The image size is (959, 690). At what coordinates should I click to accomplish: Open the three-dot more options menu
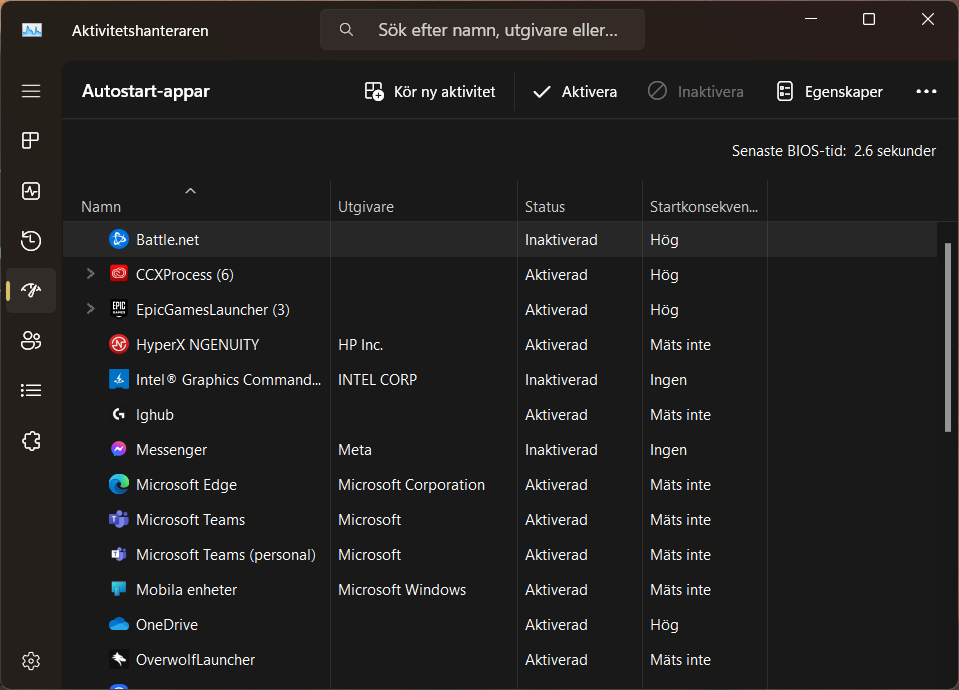click(926, 92)
